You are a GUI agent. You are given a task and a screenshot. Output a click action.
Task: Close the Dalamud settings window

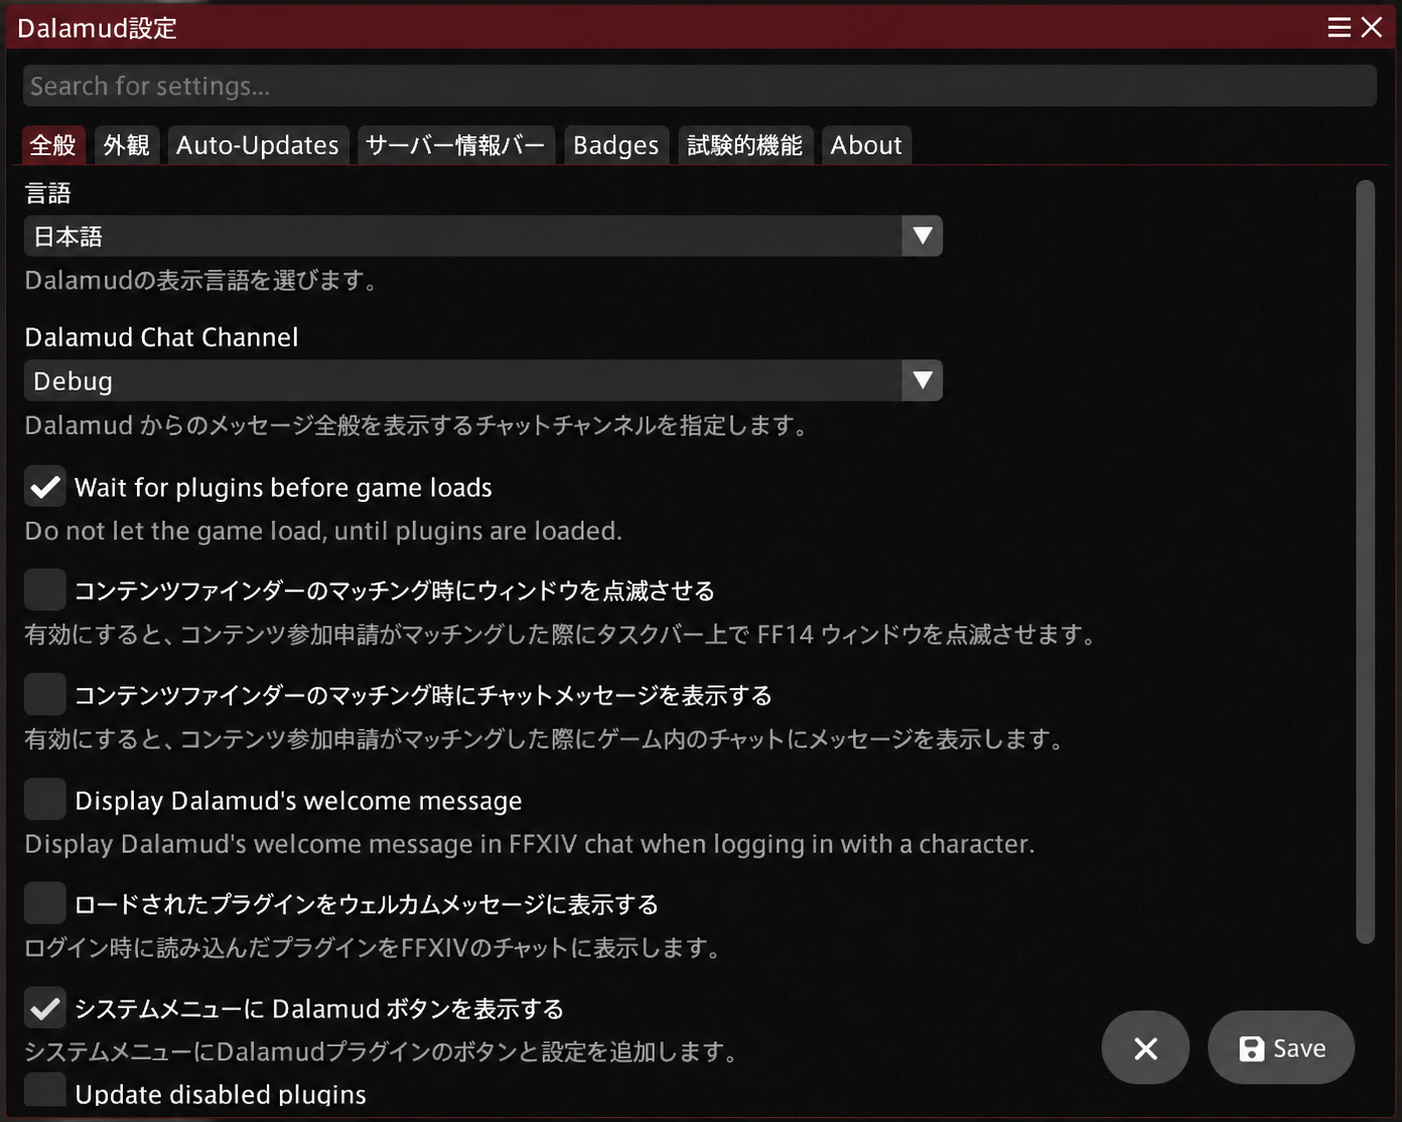click(x=1372, y=28)
